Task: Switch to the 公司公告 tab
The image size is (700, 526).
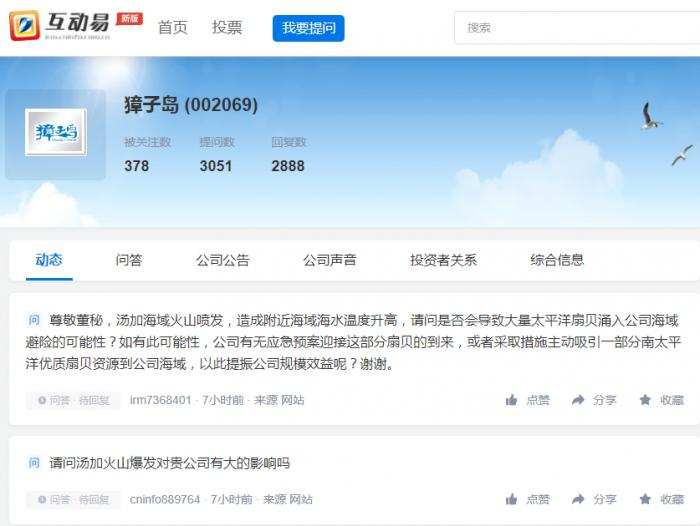Action: click(x=222, y=260)
